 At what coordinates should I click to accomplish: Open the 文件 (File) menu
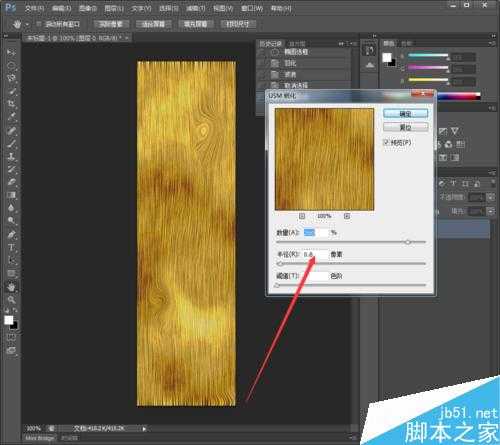(x=35, y=8)
